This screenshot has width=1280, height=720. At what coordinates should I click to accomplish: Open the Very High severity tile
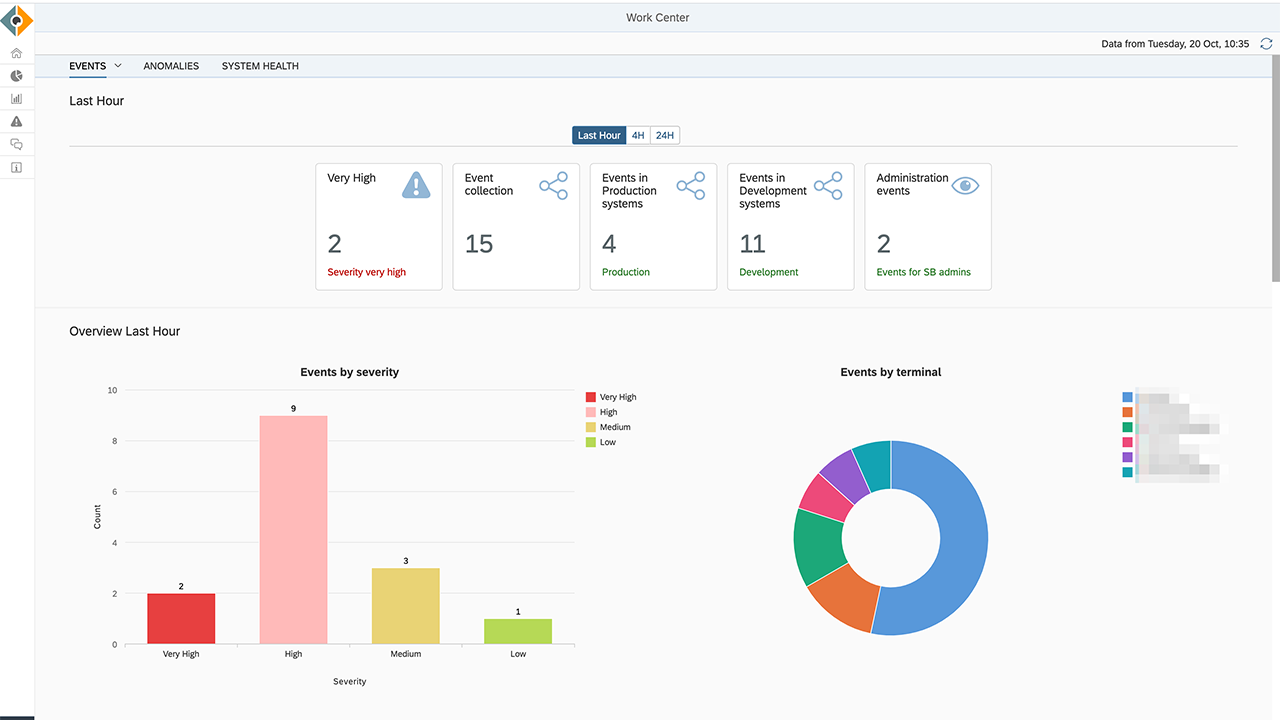pyautogui.click(x=378, y=227)
